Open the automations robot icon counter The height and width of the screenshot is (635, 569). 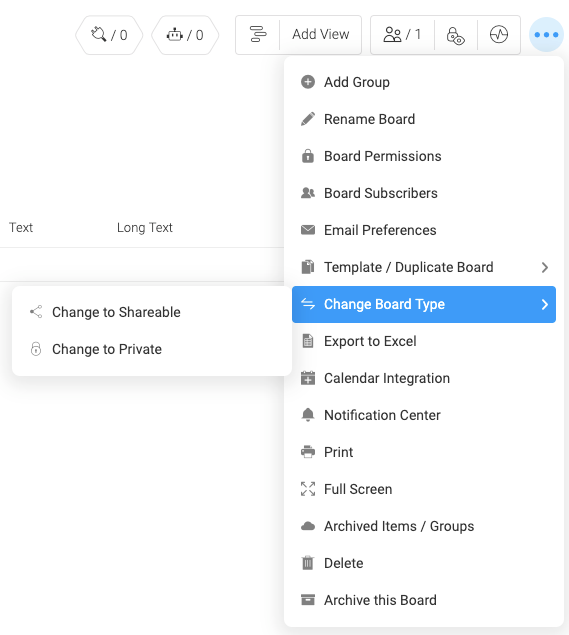coord(185,35)
